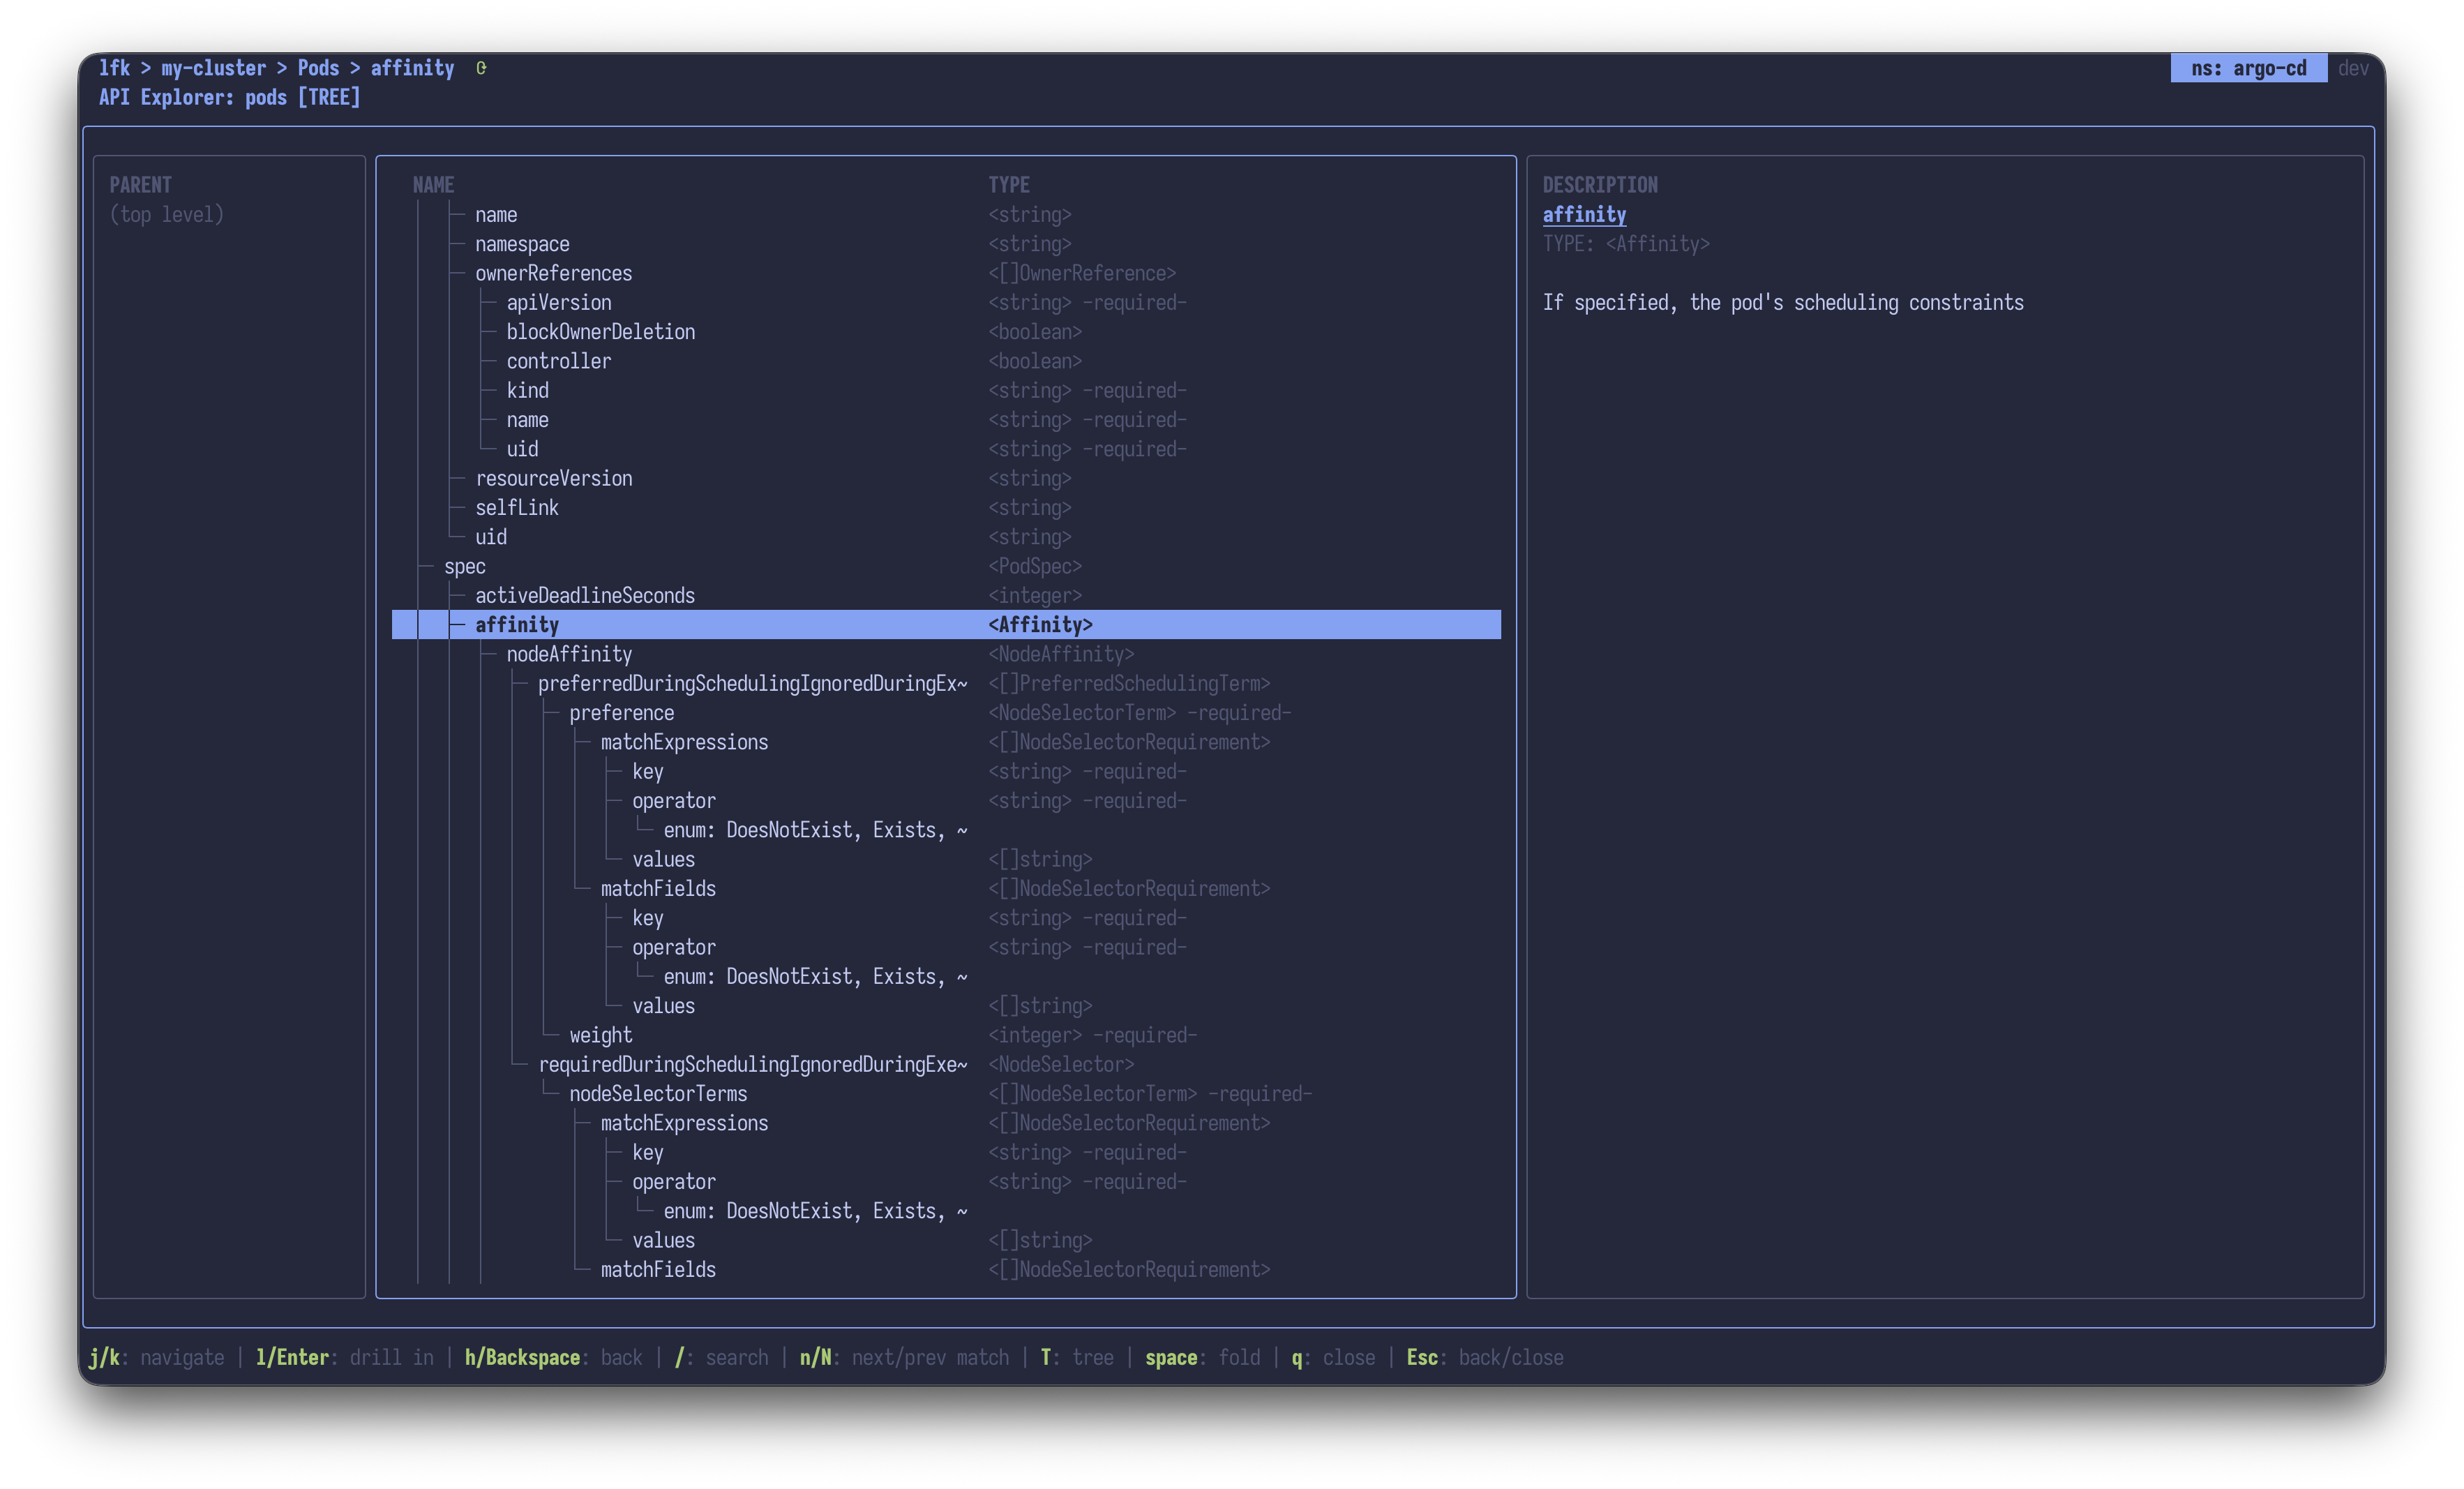Image resolution: width=2464 pixels, height=1489 pixels.
Task: Click the j/k navigate hint
Action: pyautogui.click(x=156, y=1357)
